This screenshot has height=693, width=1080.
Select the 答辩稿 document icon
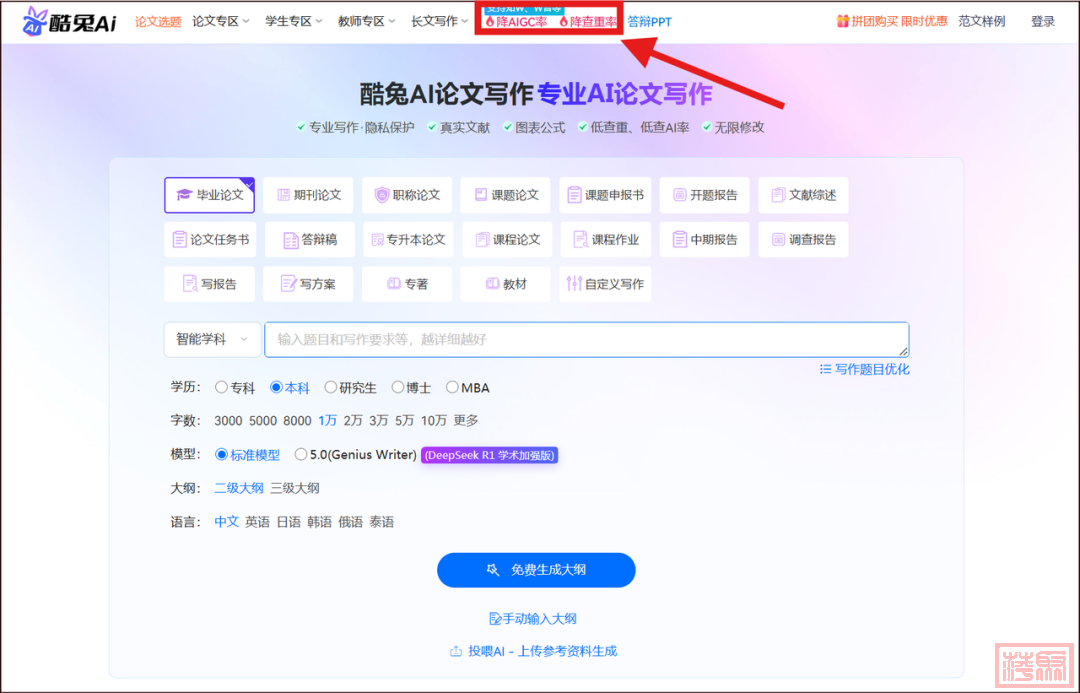click(290, 240)
